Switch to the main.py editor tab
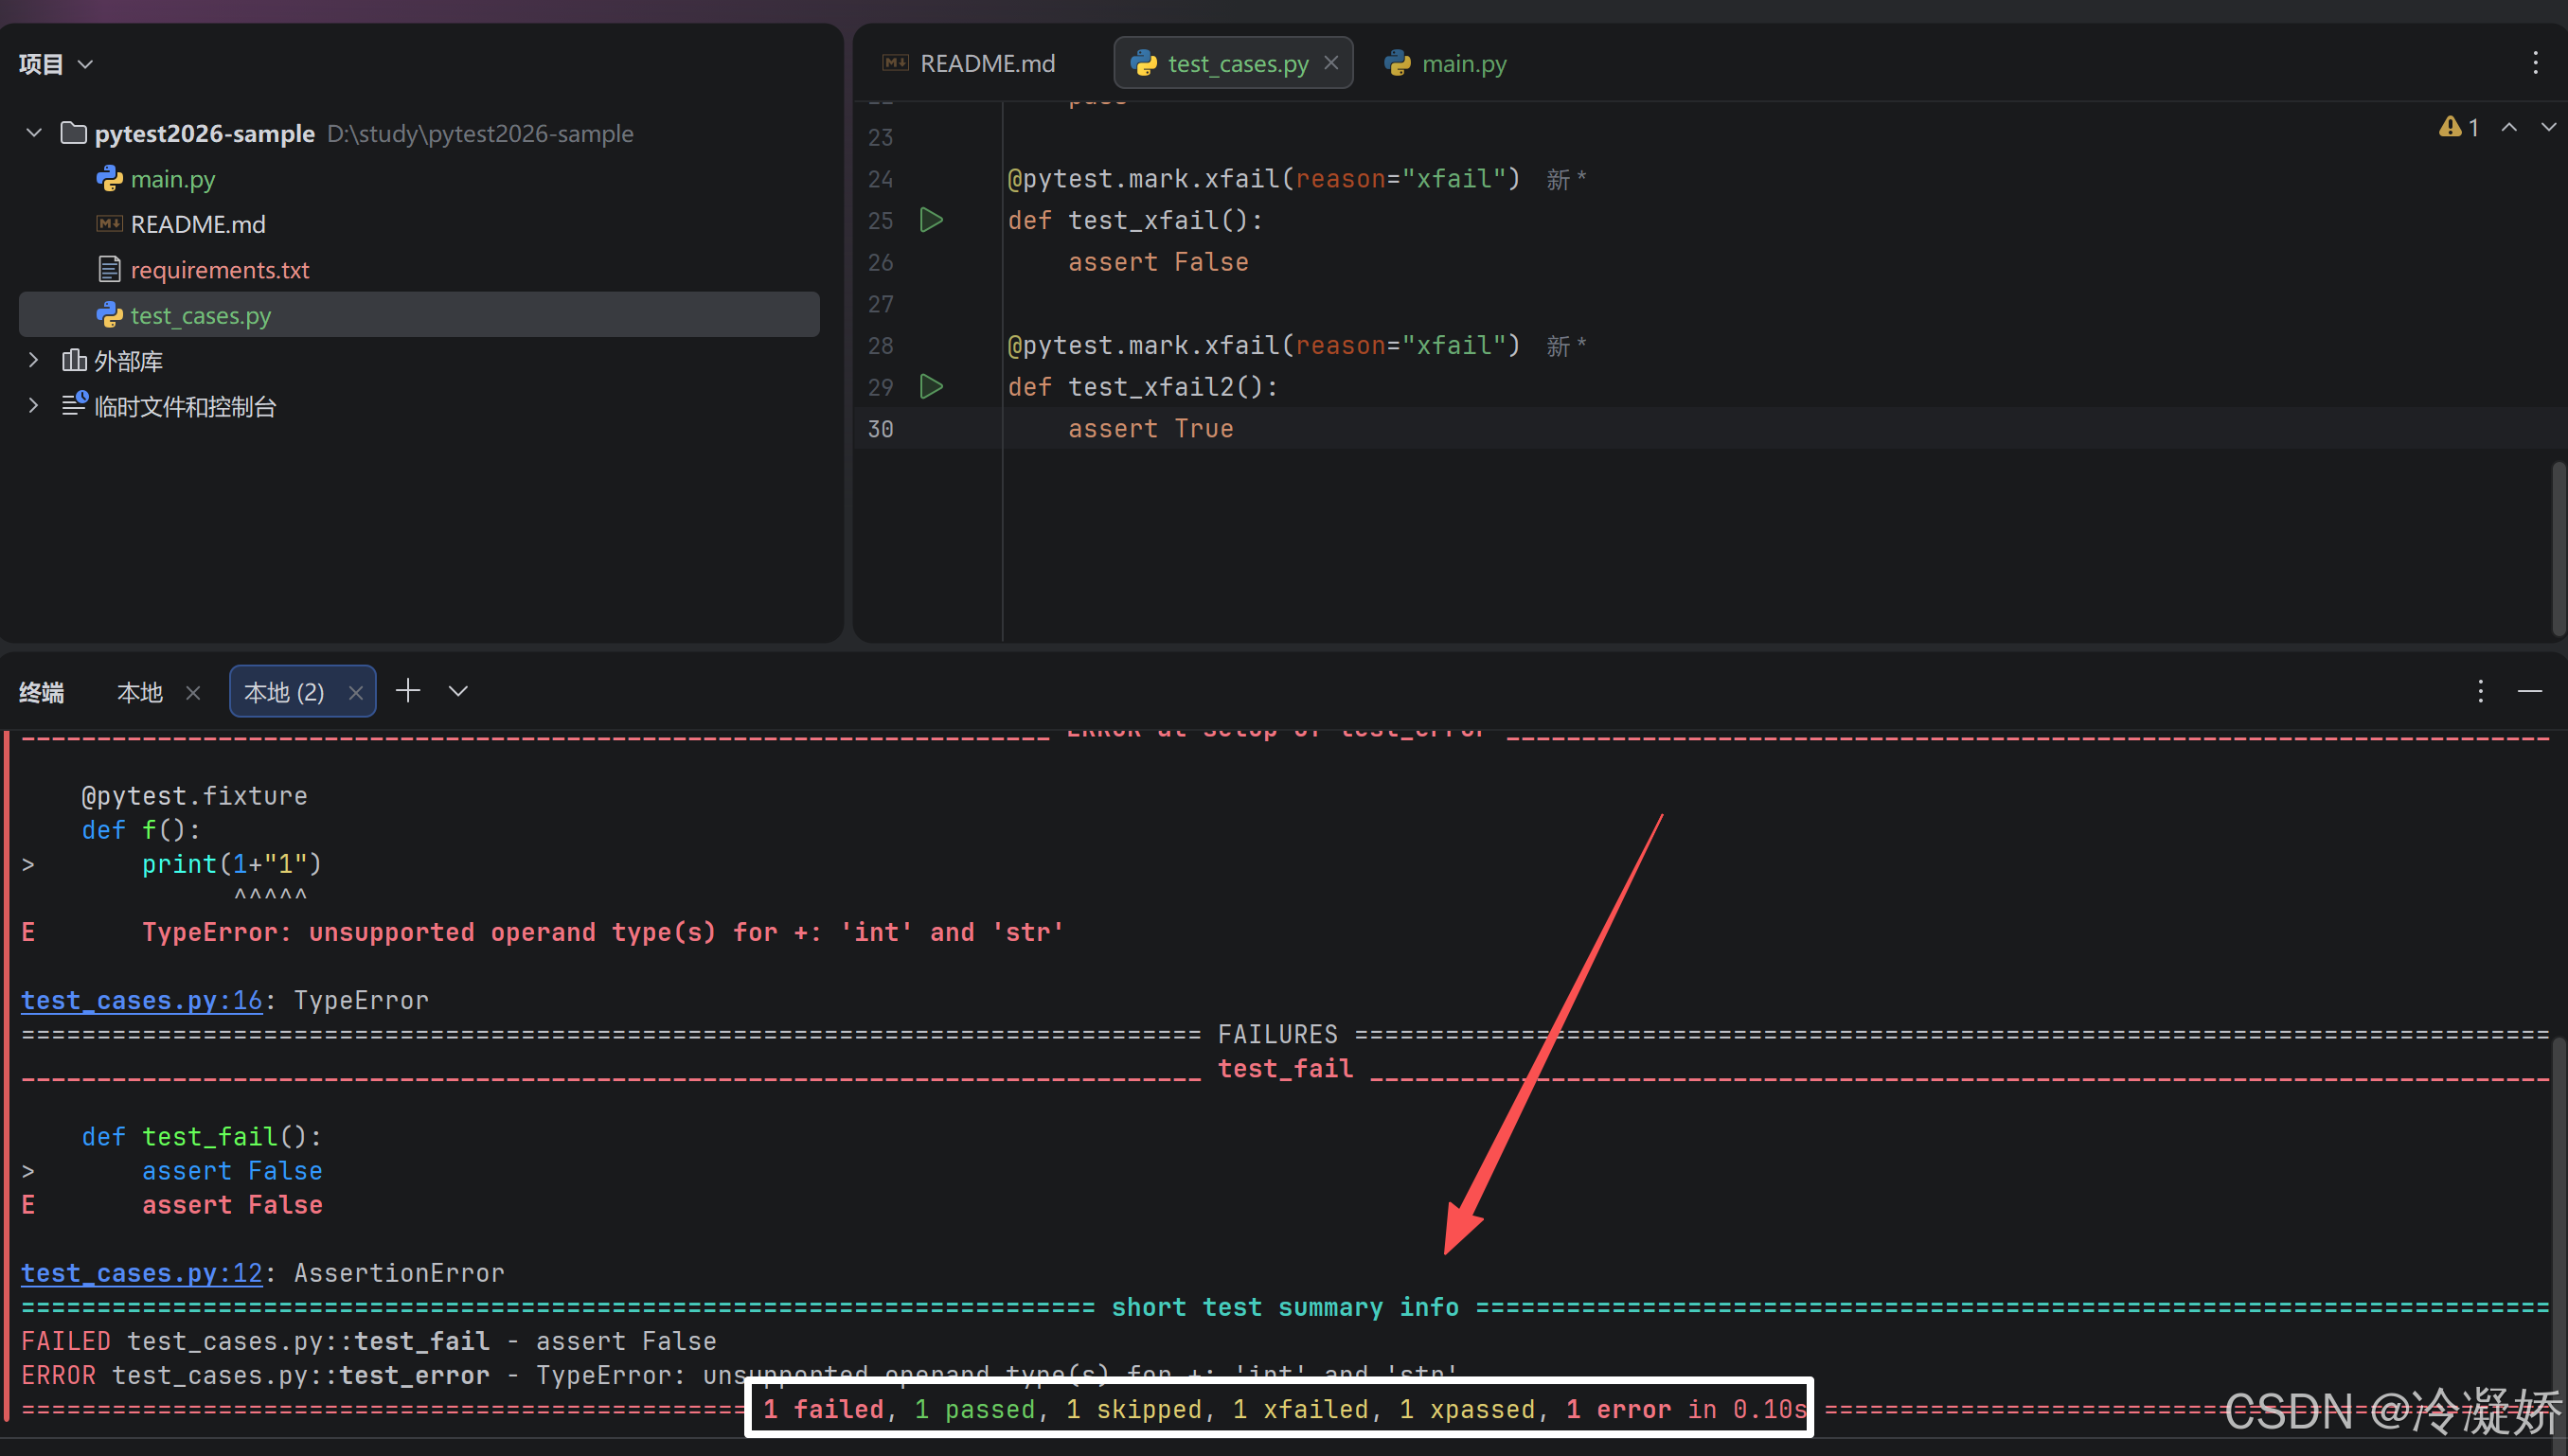 (x=1445, y=63)
